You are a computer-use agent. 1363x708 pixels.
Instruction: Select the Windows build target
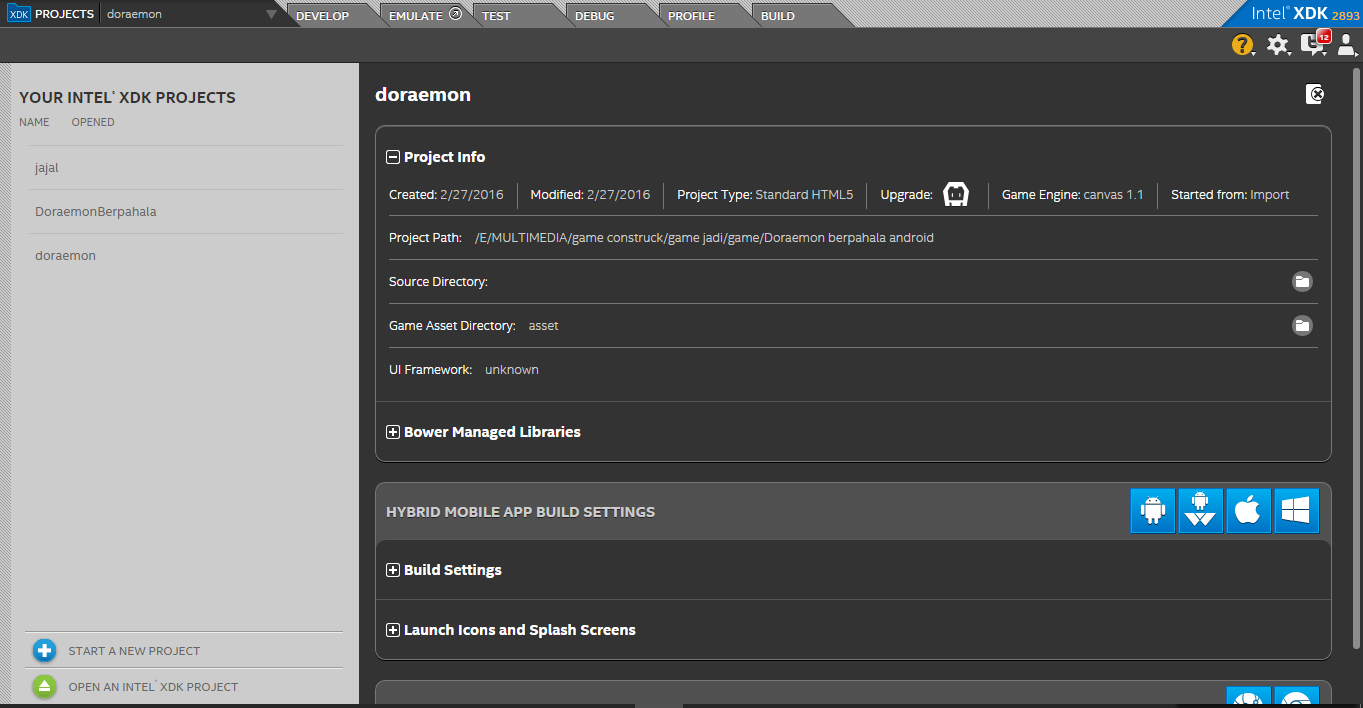coord(1296,511)
